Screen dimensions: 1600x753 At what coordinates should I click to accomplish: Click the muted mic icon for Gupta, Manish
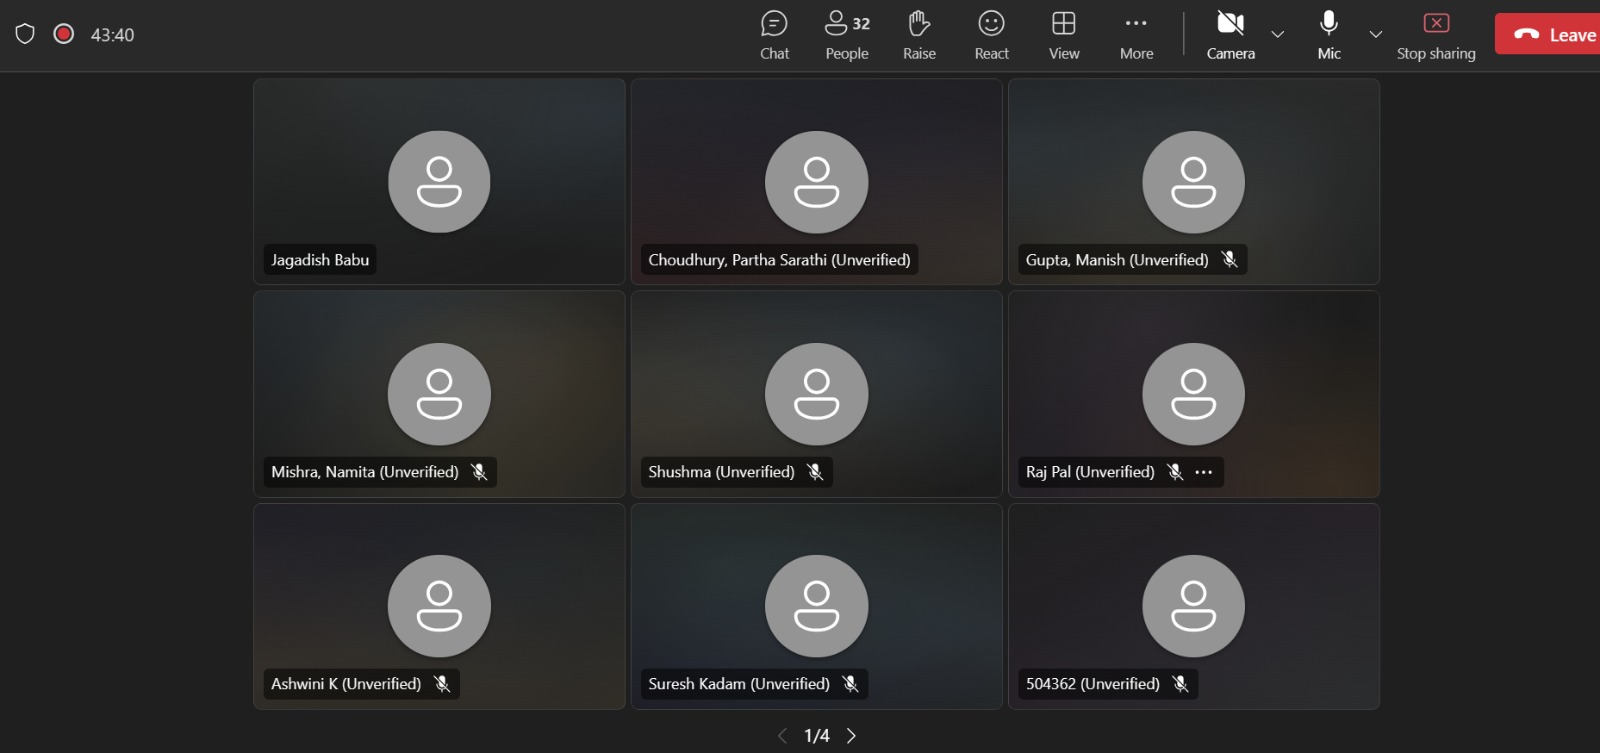point(1230,260)
